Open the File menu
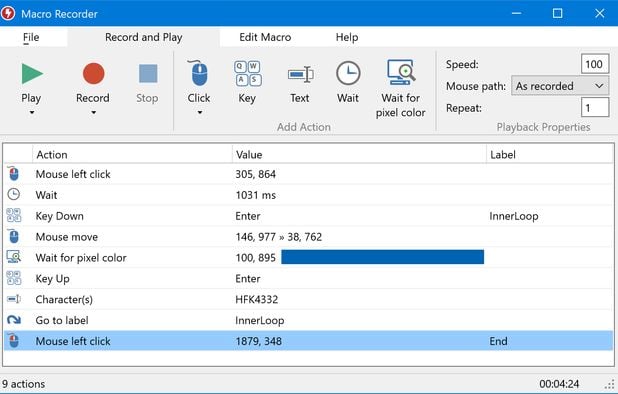Viewport: 618px width, 394px height. 31,37
